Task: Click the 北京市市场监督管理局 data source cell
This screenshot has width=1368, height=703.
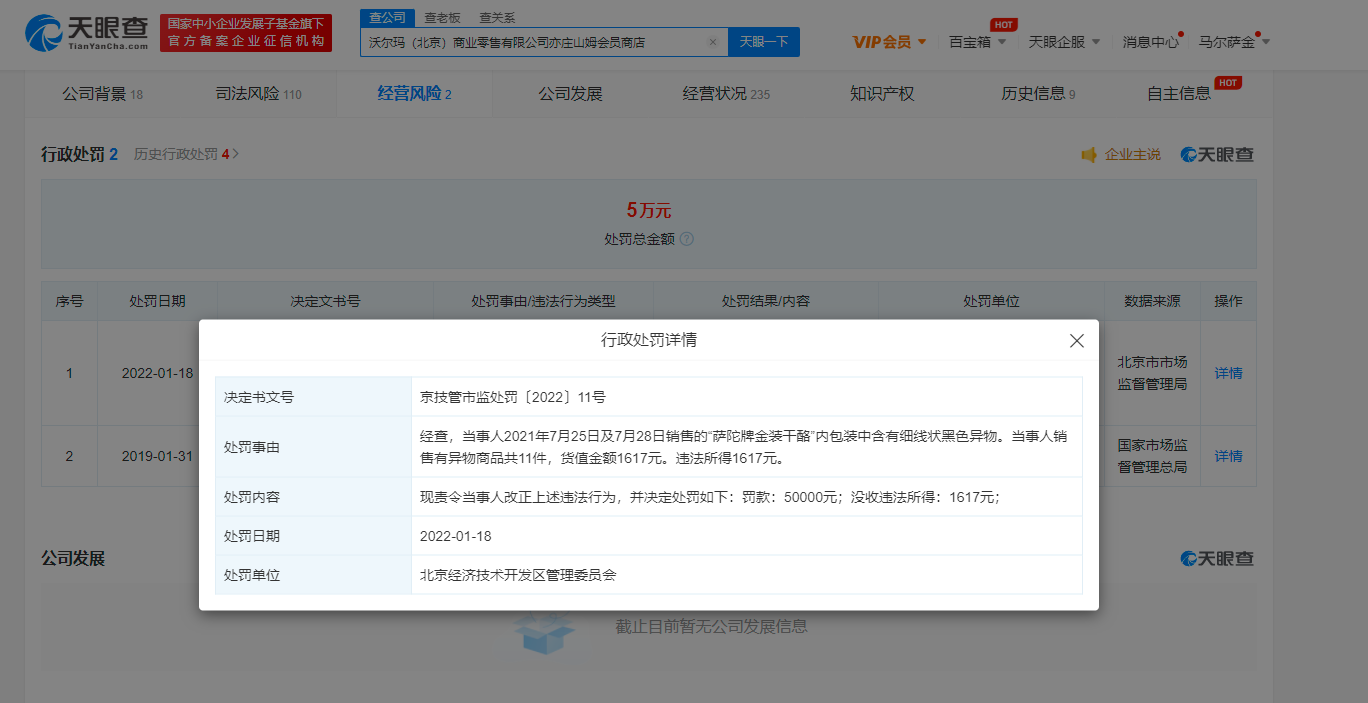Action: click(x=1152, y=372)
